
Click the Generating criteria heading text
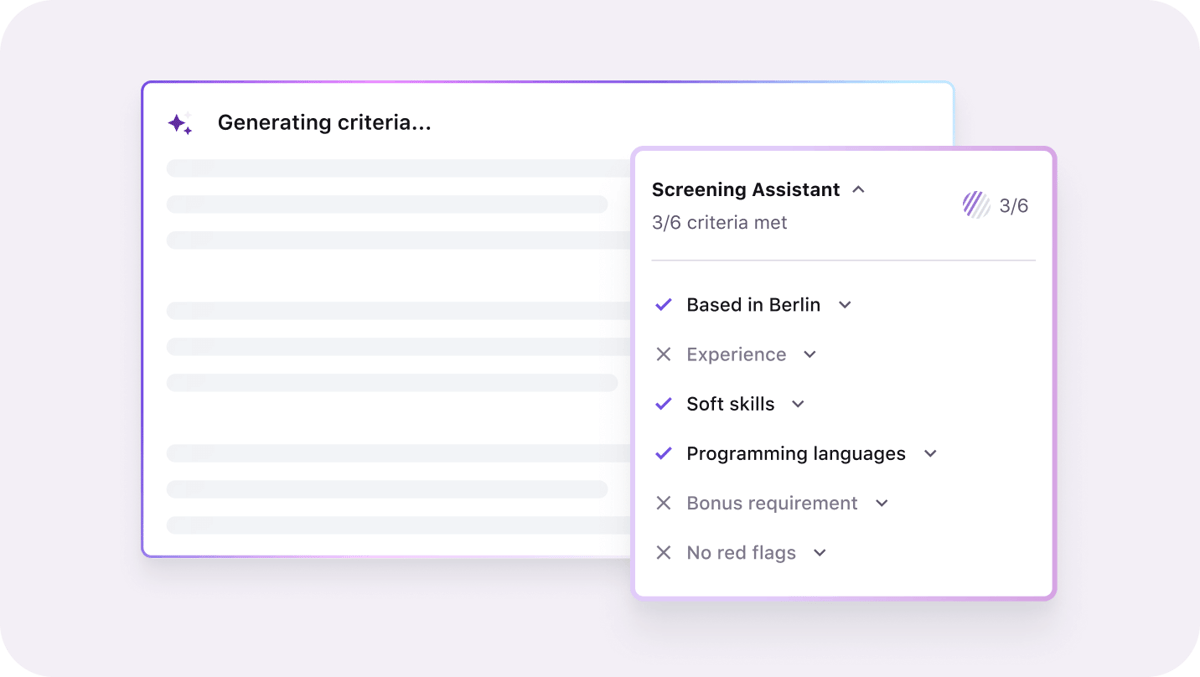coord(324,123)
